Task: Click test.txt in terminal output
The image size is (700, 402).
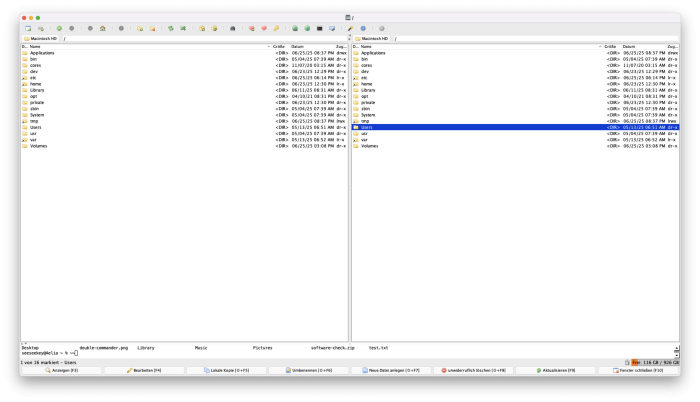Action: [x=379, y=348]
